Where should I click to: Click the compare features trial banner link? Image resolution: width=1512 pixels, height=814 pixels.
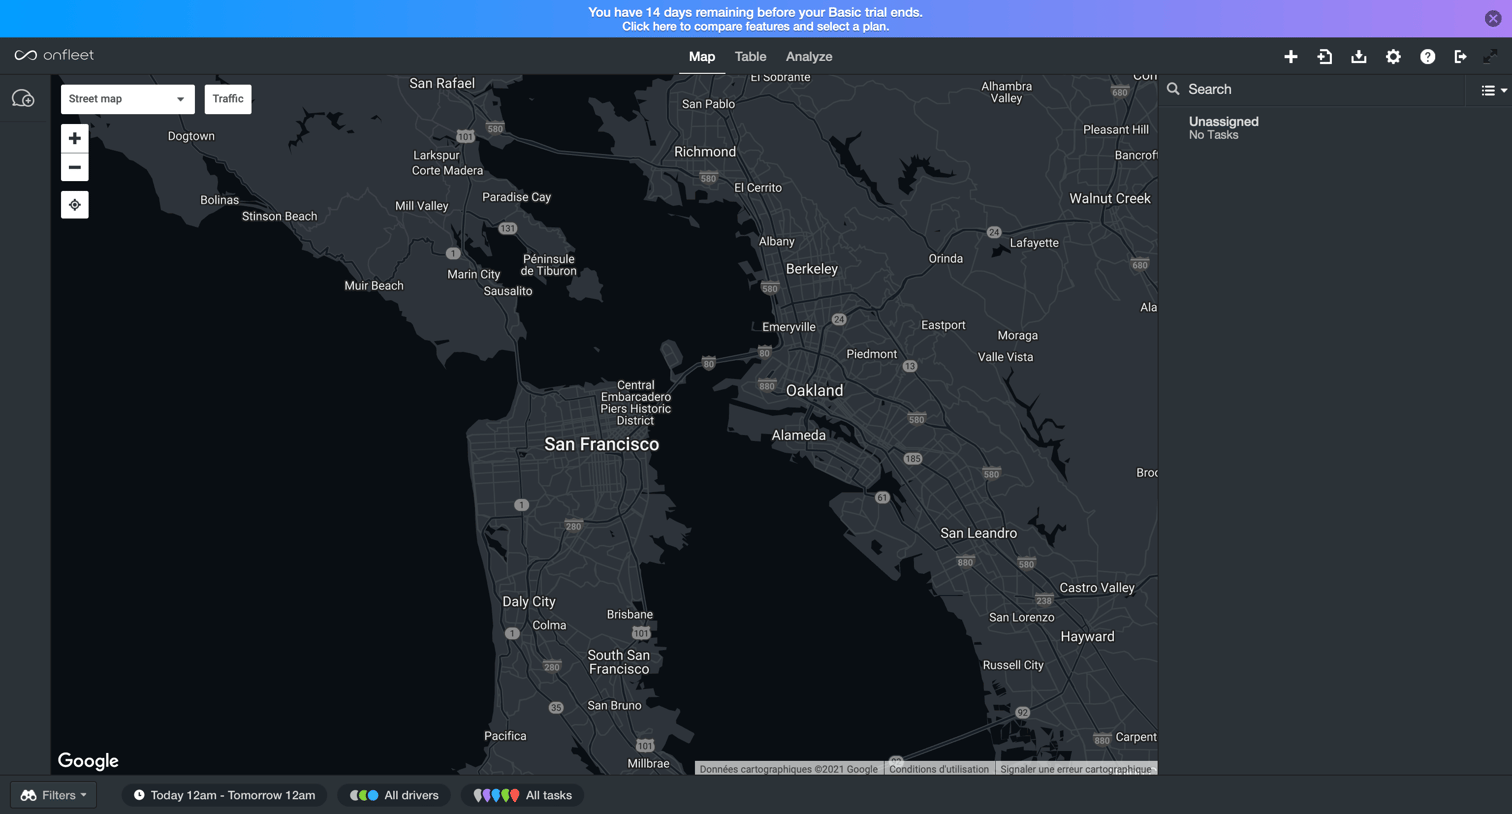pos(755,26)
